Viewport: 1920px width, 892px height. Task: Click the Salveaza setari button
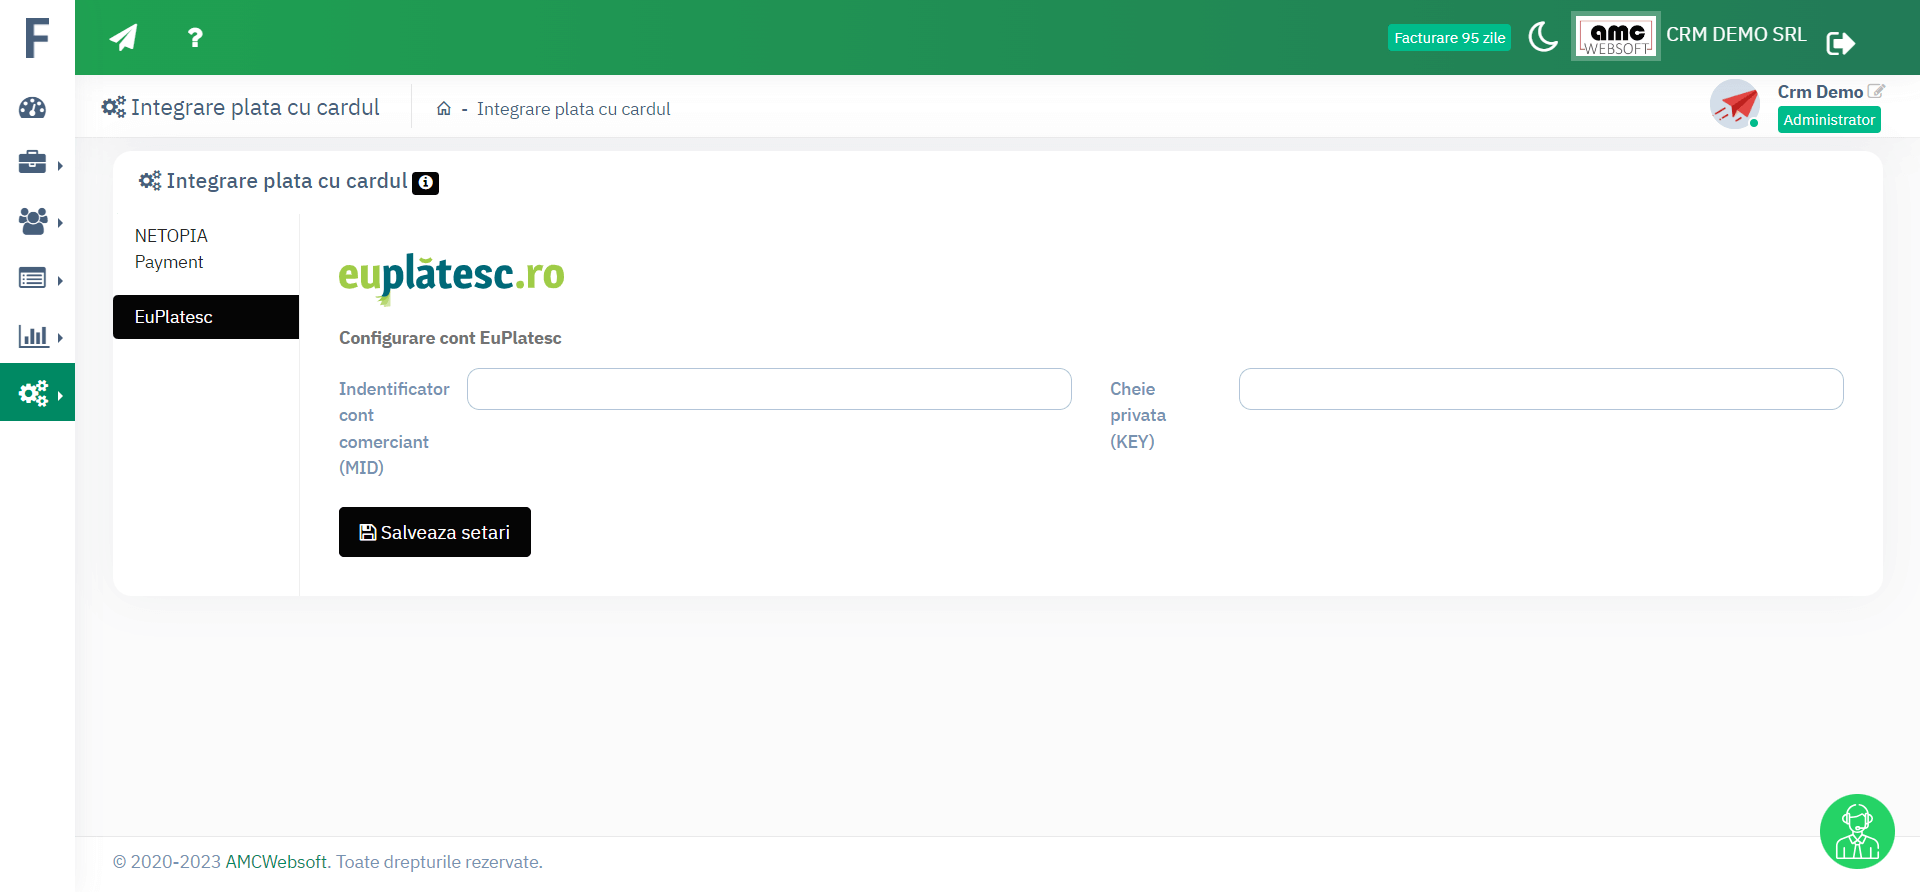click(x=434, y=532)
